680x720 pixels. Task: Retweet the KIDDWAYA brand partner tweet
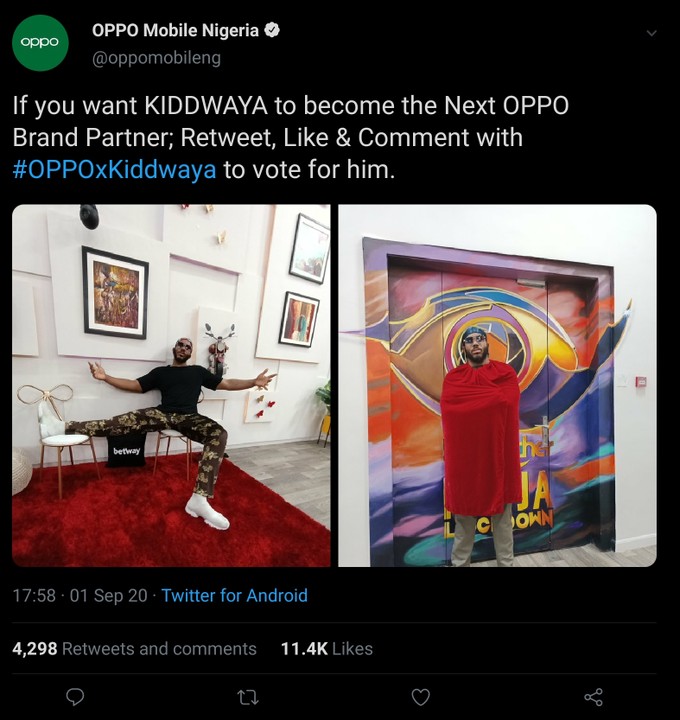tap(247, 697)
